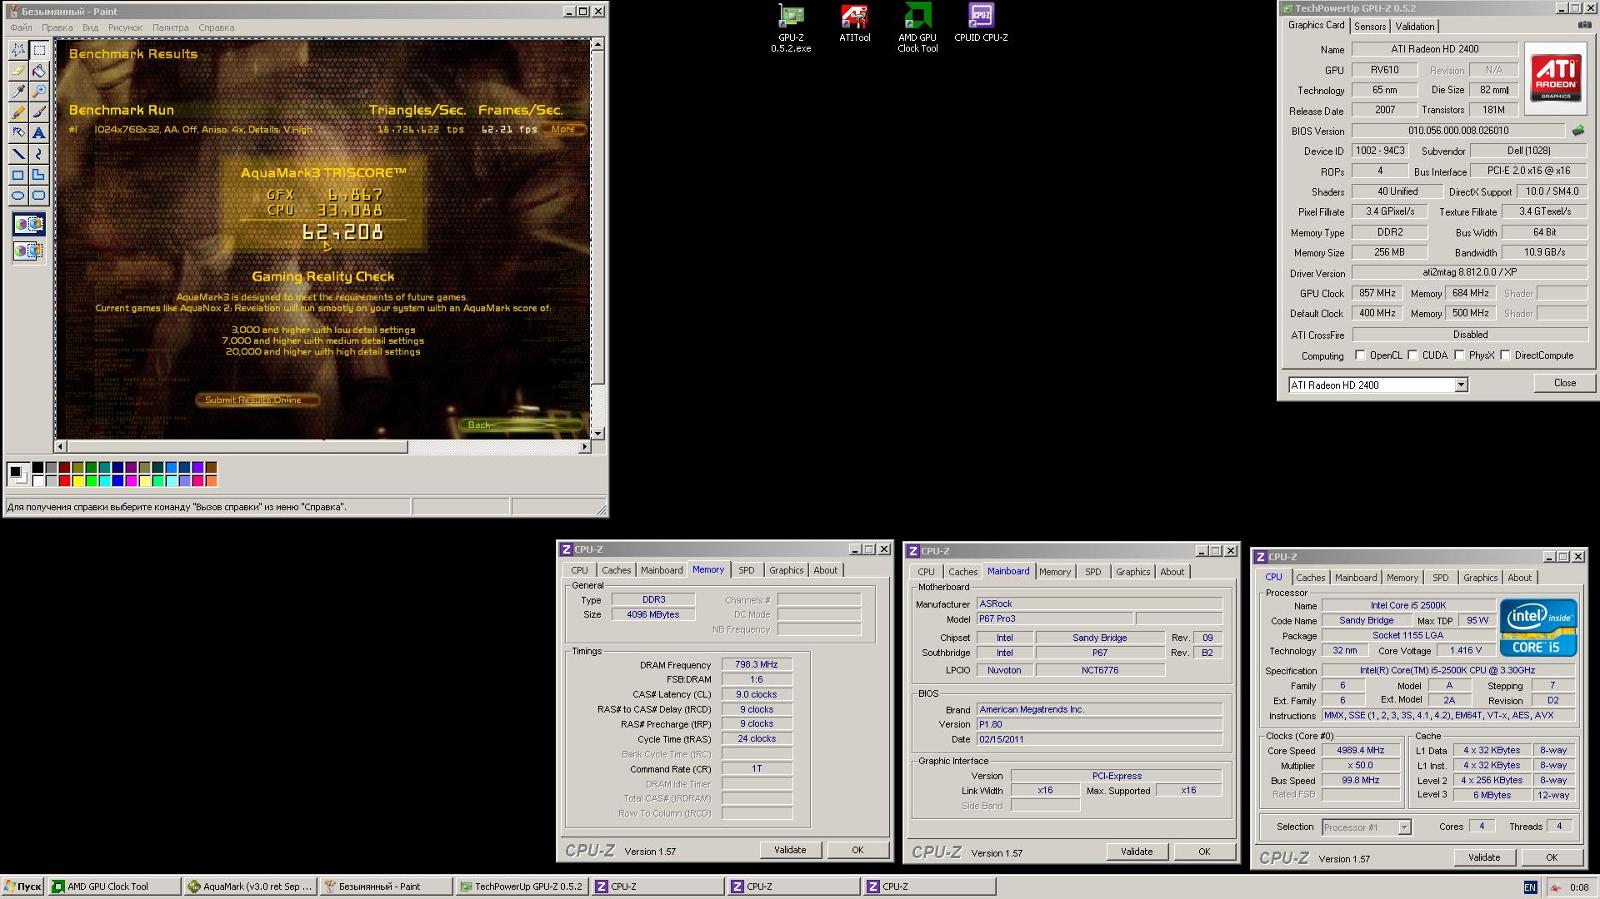Open the GPU-Z 0.5.2.exe desktop icon
1600x899 pixels.
pyautogui.click(x=791, y=29)
